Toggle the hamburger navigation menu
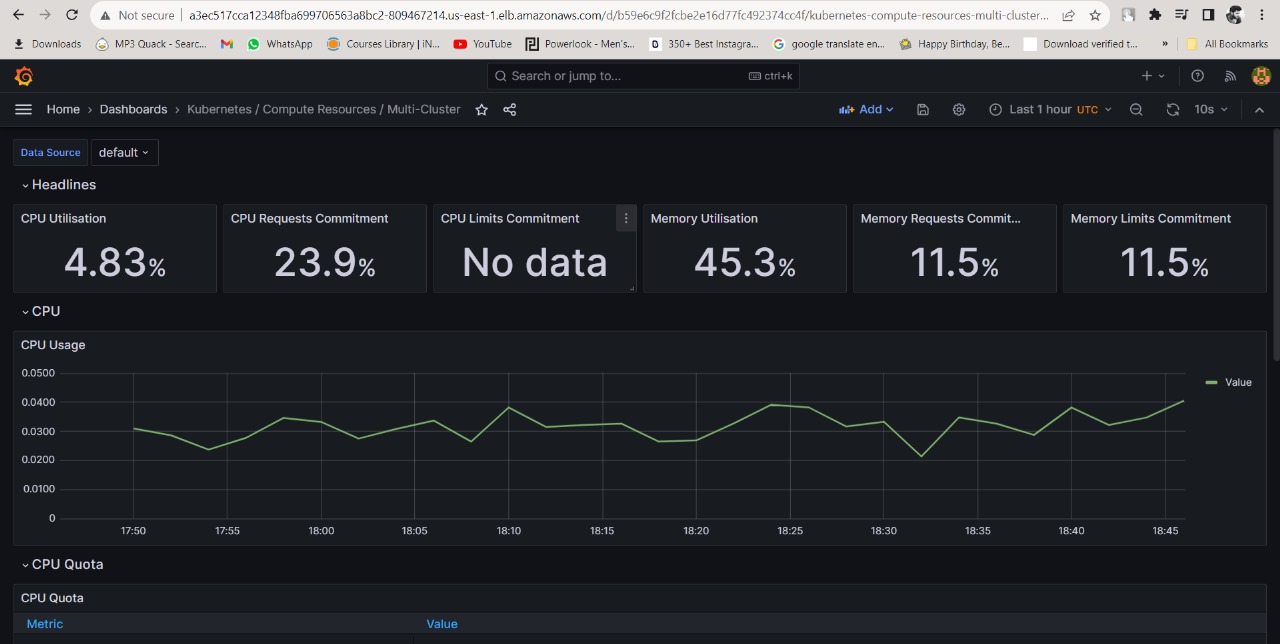The width and height of the screenshot is (1280, 644). 23,109
